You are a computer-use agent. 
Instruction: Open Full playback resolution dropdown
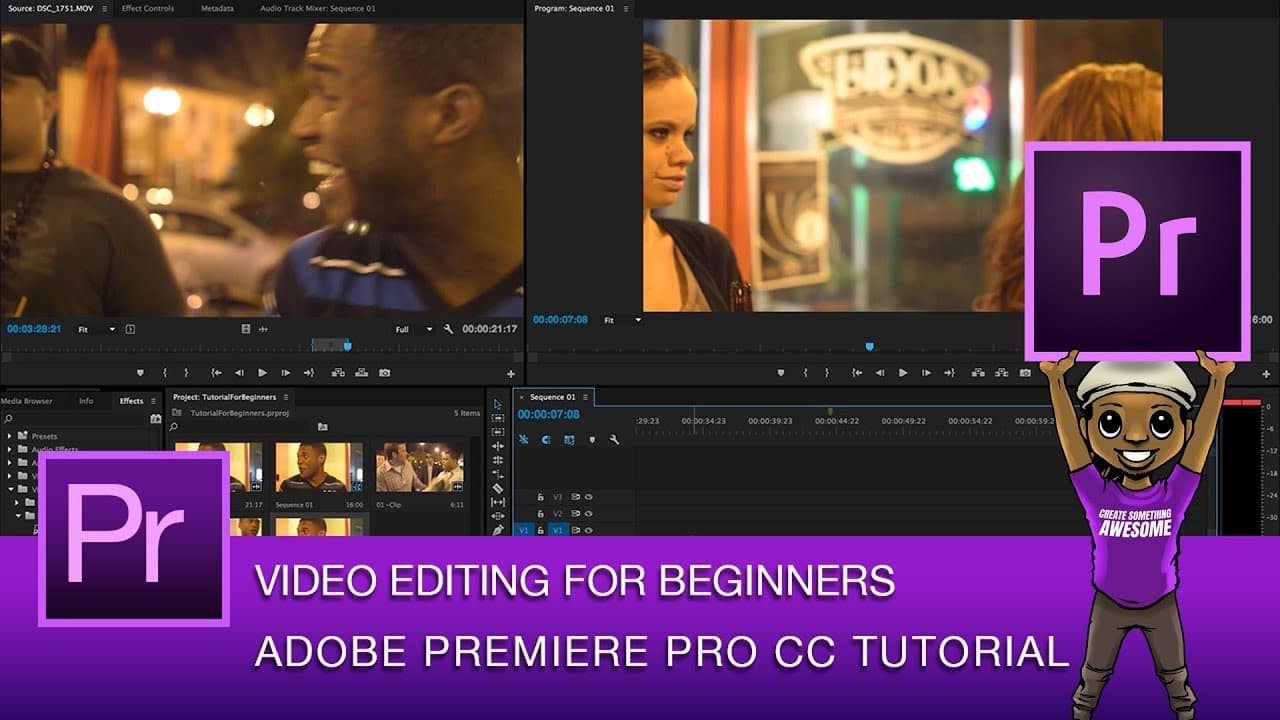(x=414, y=329)
